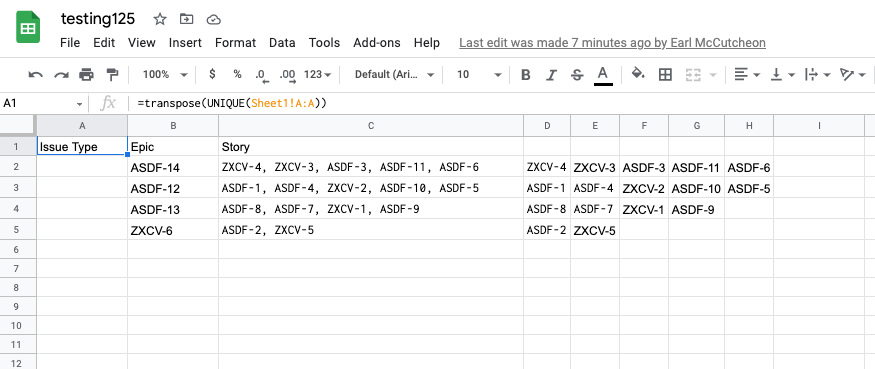Click the Undo arrow icon
This screenshot has width=875, height=369.
point(36,75)
